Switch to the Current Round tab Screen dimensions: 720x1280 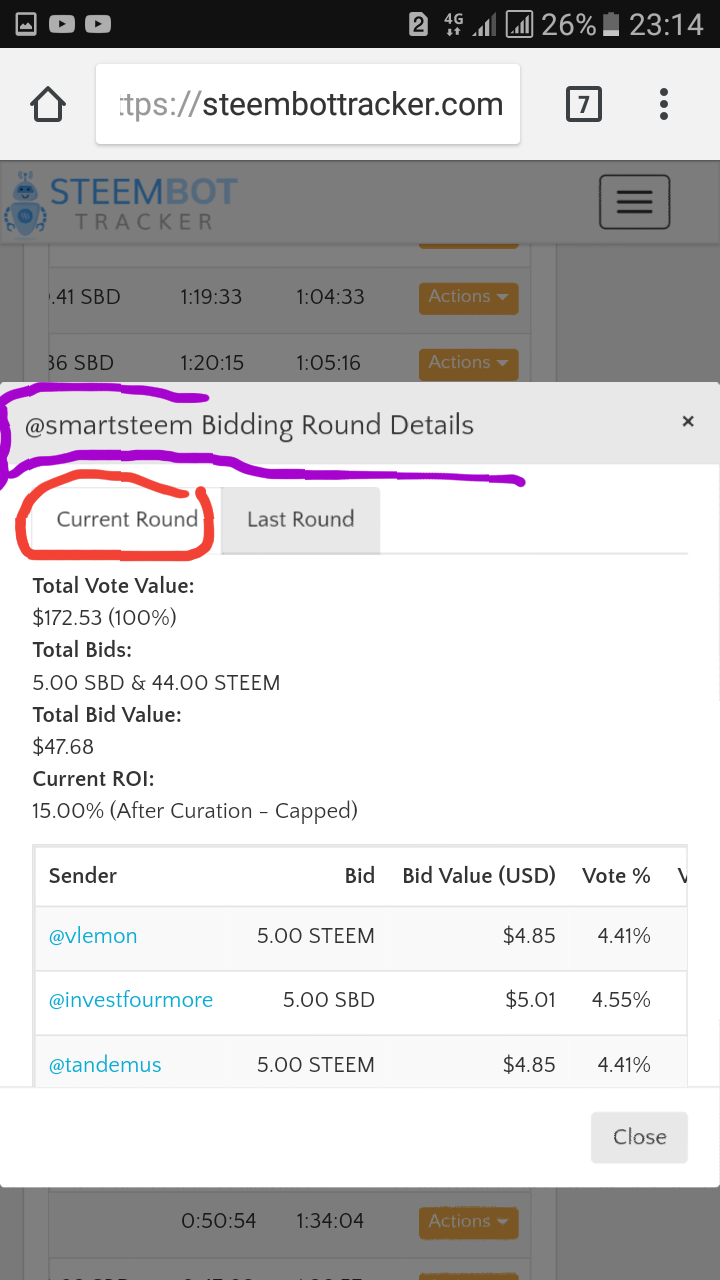point(127,520)
